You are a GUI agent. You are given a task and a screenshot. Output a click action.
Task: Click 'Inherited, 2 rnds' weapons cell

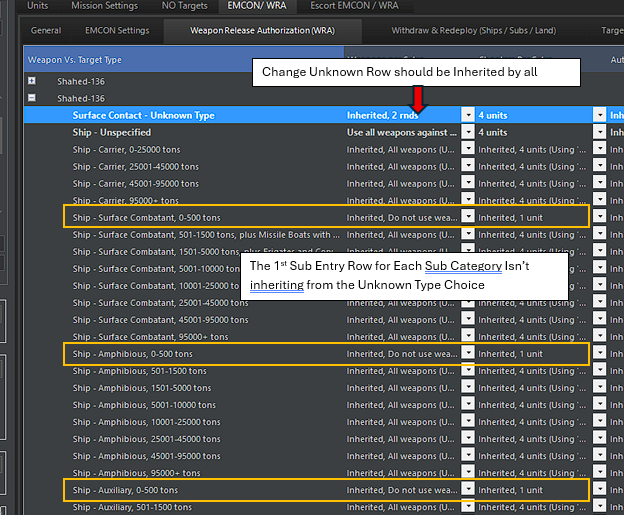point(382,115)
